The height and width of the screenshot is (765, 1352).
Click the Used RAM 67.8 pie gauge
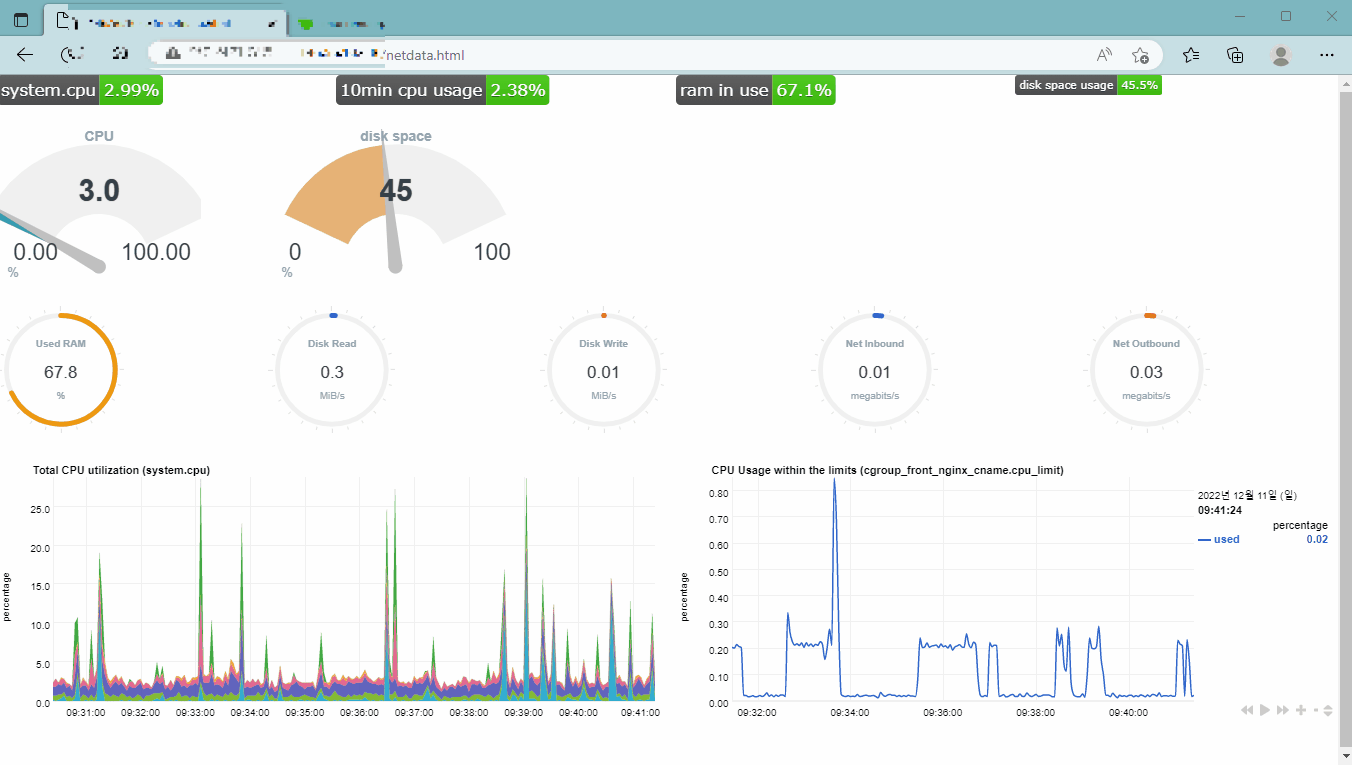pos(61,370)
